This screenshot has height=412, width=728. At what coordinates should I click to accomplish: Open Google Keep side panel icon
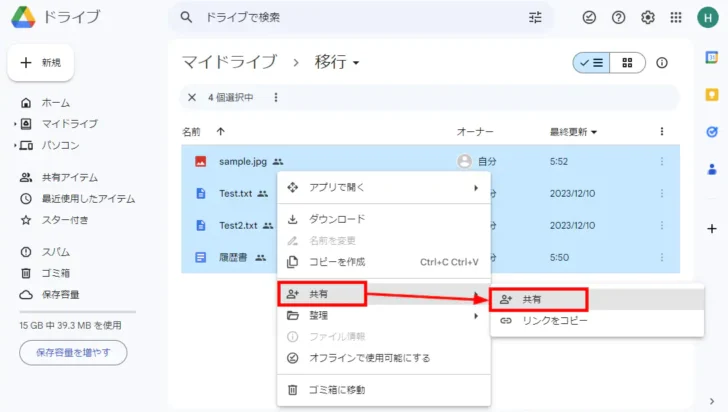pyautogui.click(x=711, y=95)
